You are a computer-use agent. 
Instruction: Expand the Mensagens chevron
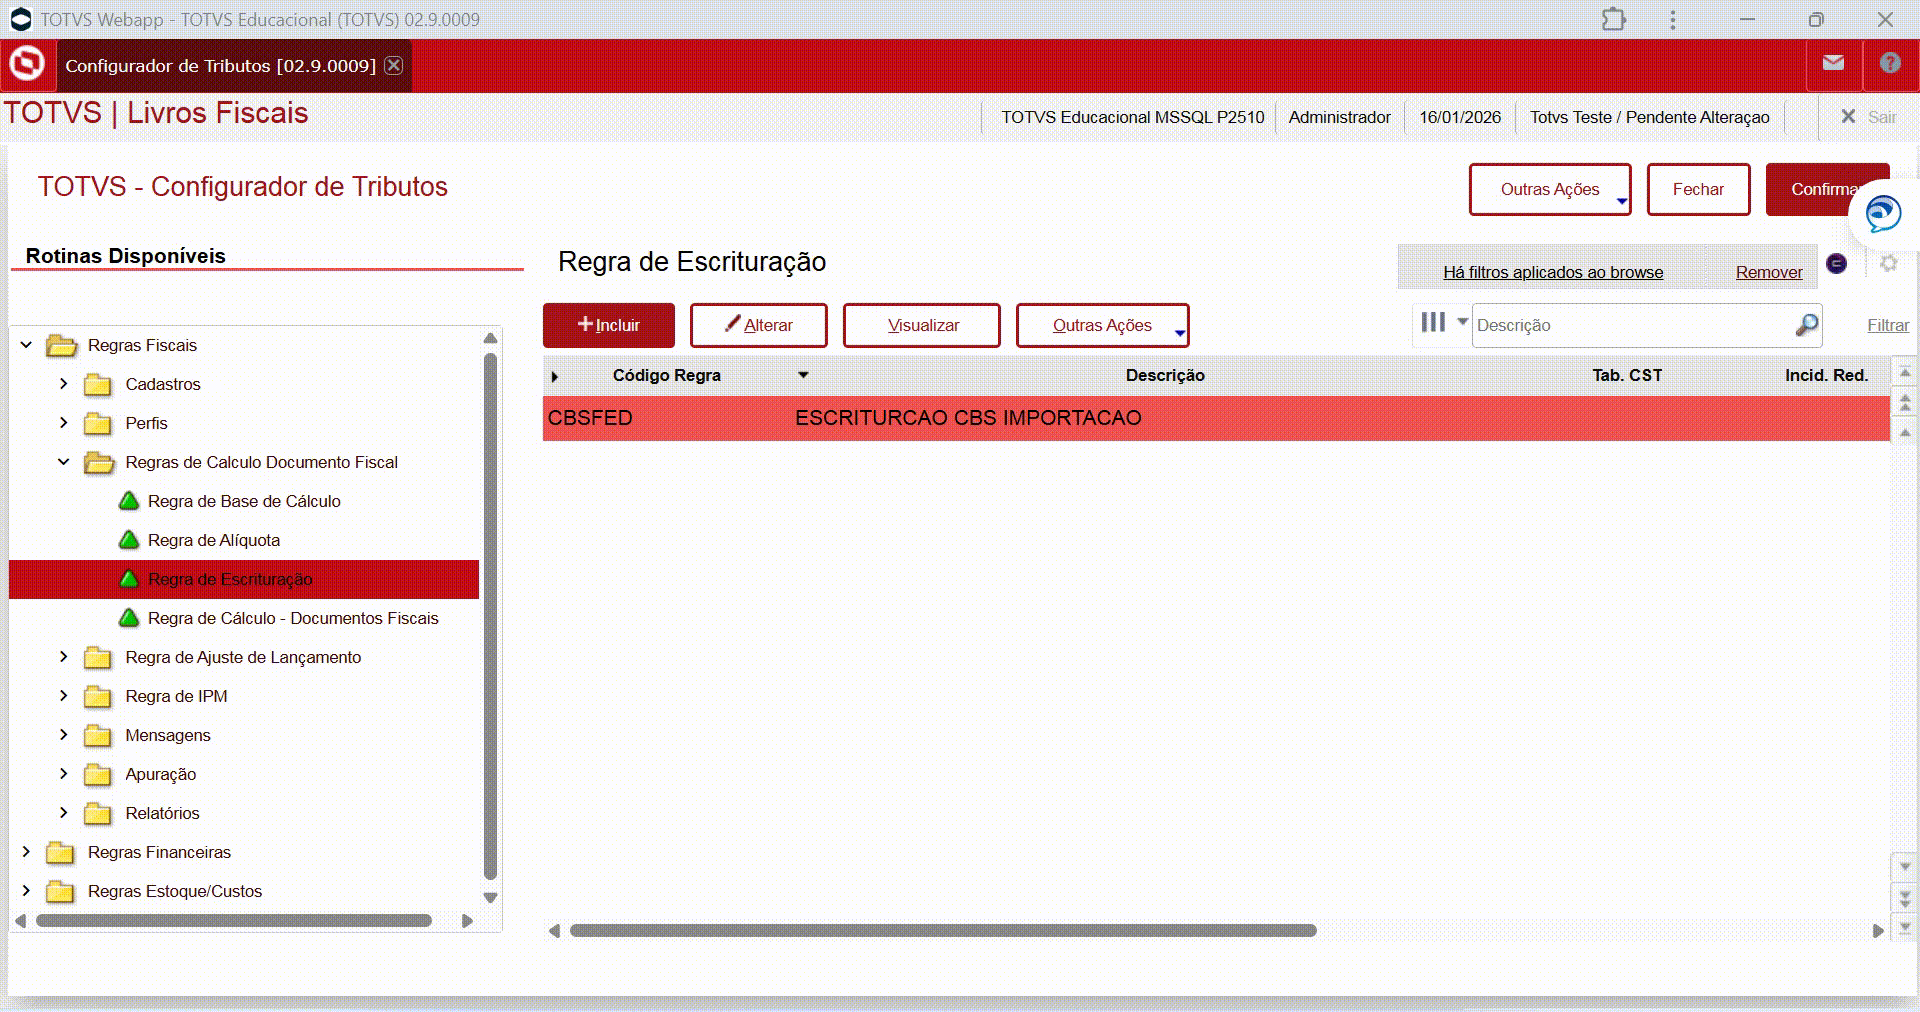[x=63, y=735]
